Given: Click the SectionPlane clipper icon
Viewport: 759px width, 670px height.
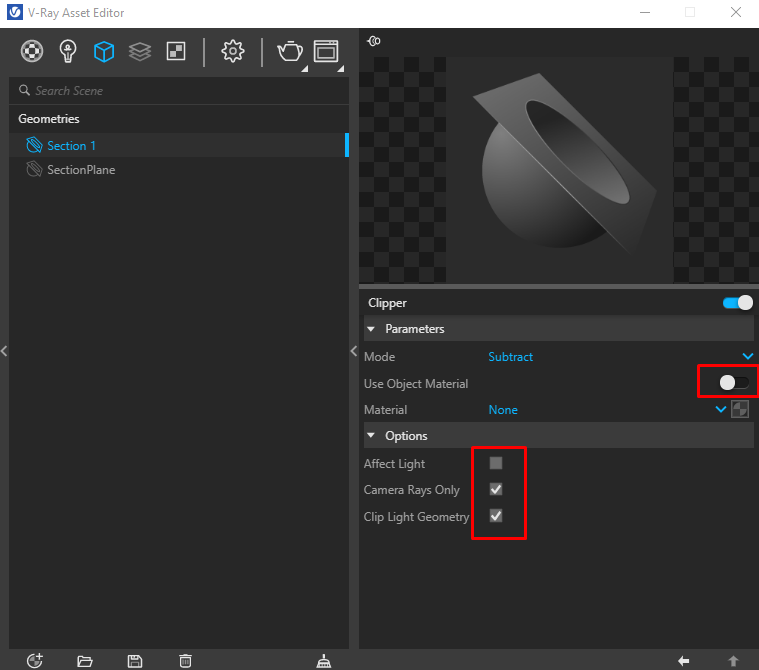Looking at the screenshot, I should pyautogui.click(x=34, y=169).
